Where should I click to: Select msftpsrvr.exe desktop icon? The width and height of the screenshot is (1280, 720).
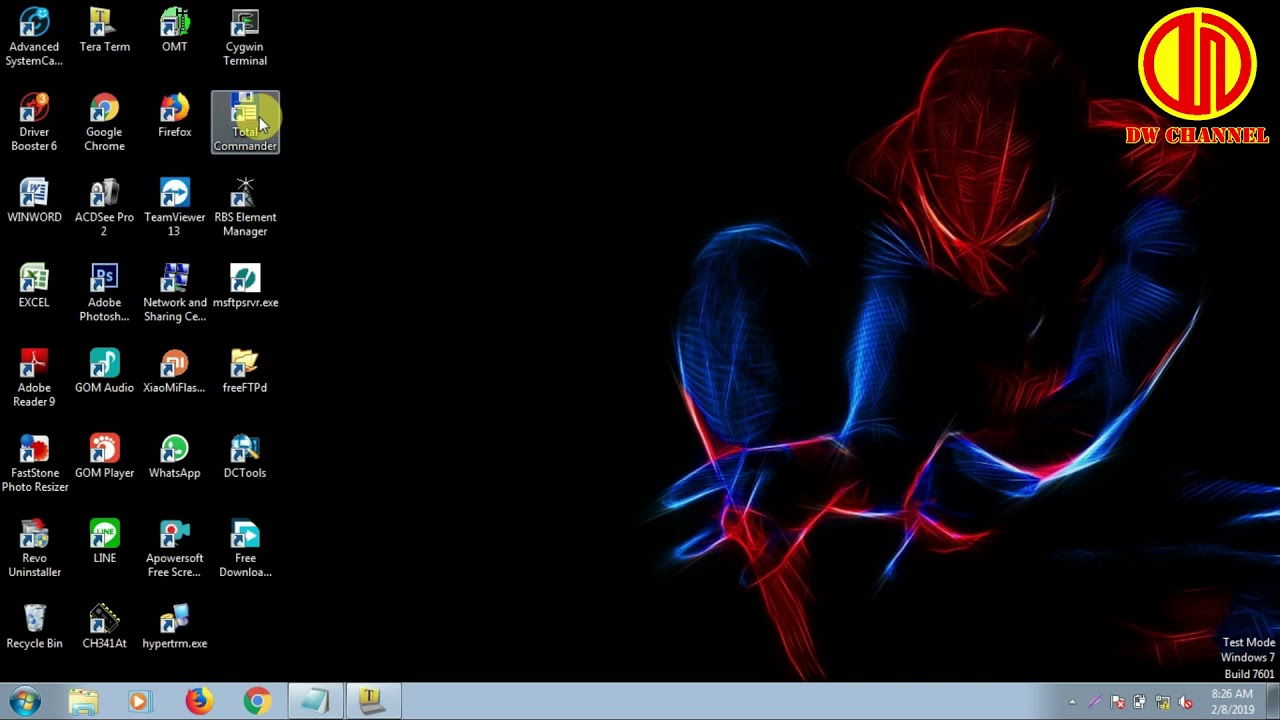(x=245, y=285)
